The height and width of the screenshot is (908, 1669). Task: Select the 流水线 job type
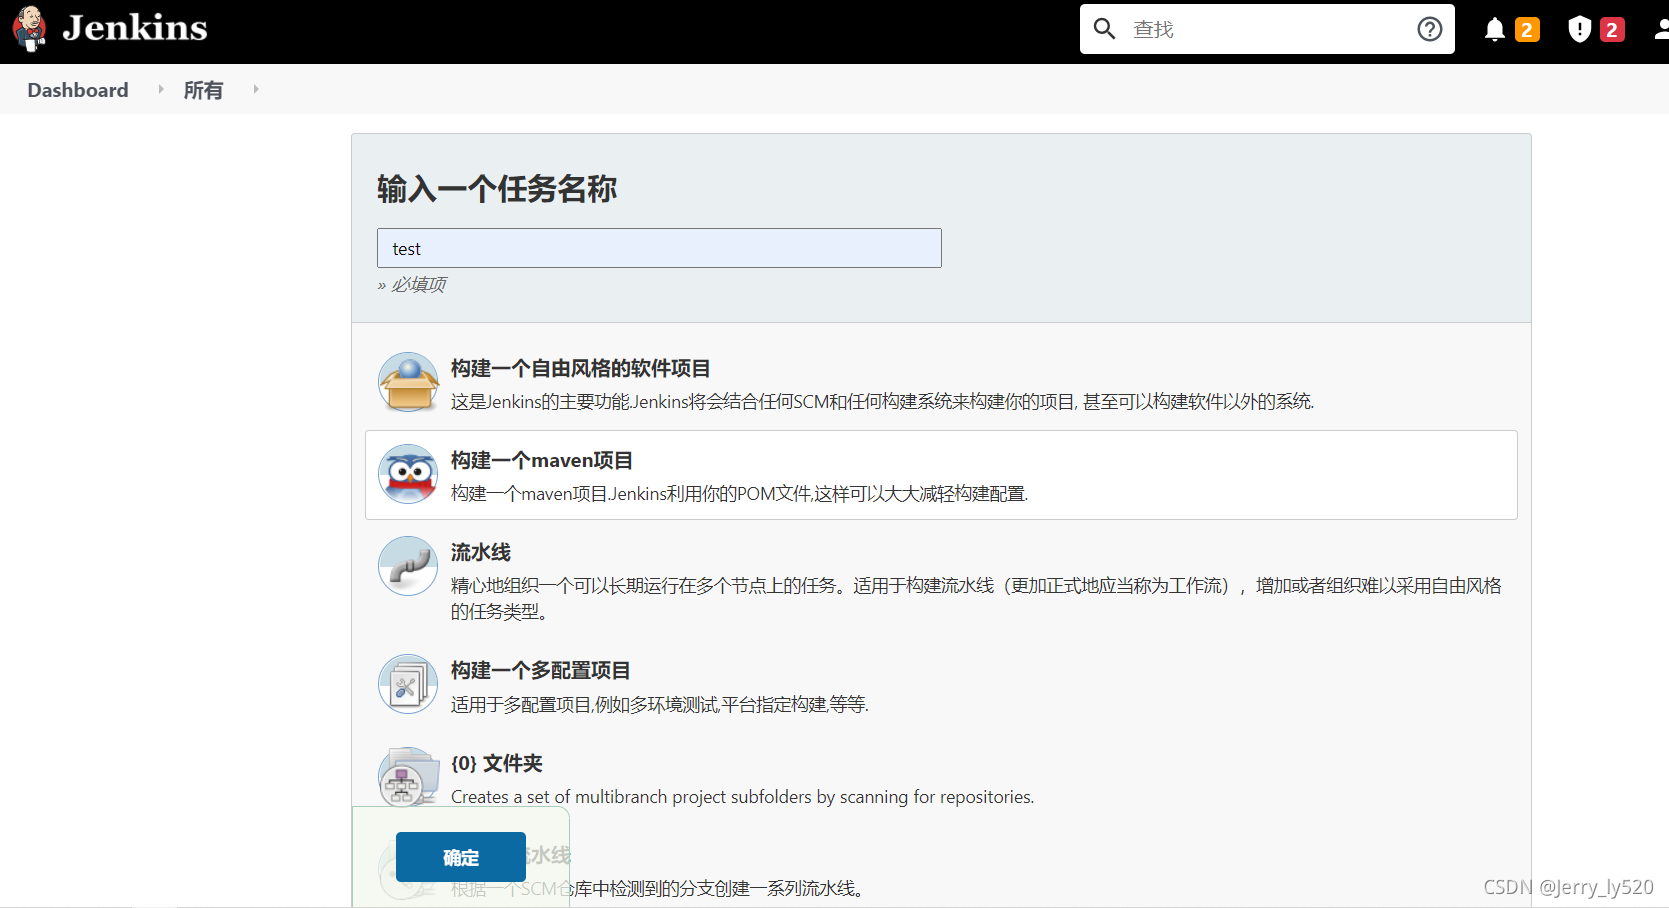pos(480,552)
